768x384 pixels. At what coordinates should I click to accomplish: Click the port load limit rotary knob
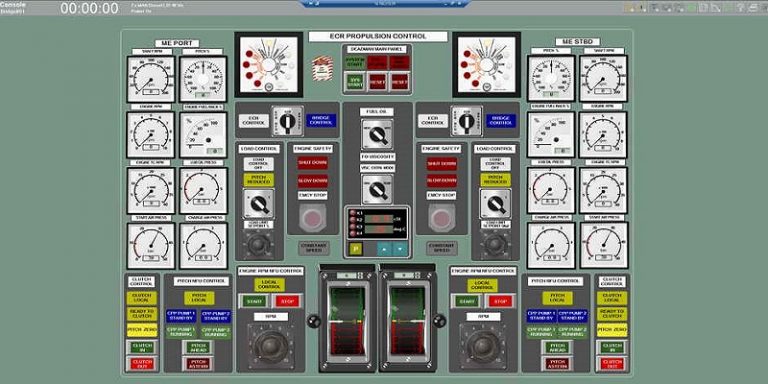click(x=259, y=244)
